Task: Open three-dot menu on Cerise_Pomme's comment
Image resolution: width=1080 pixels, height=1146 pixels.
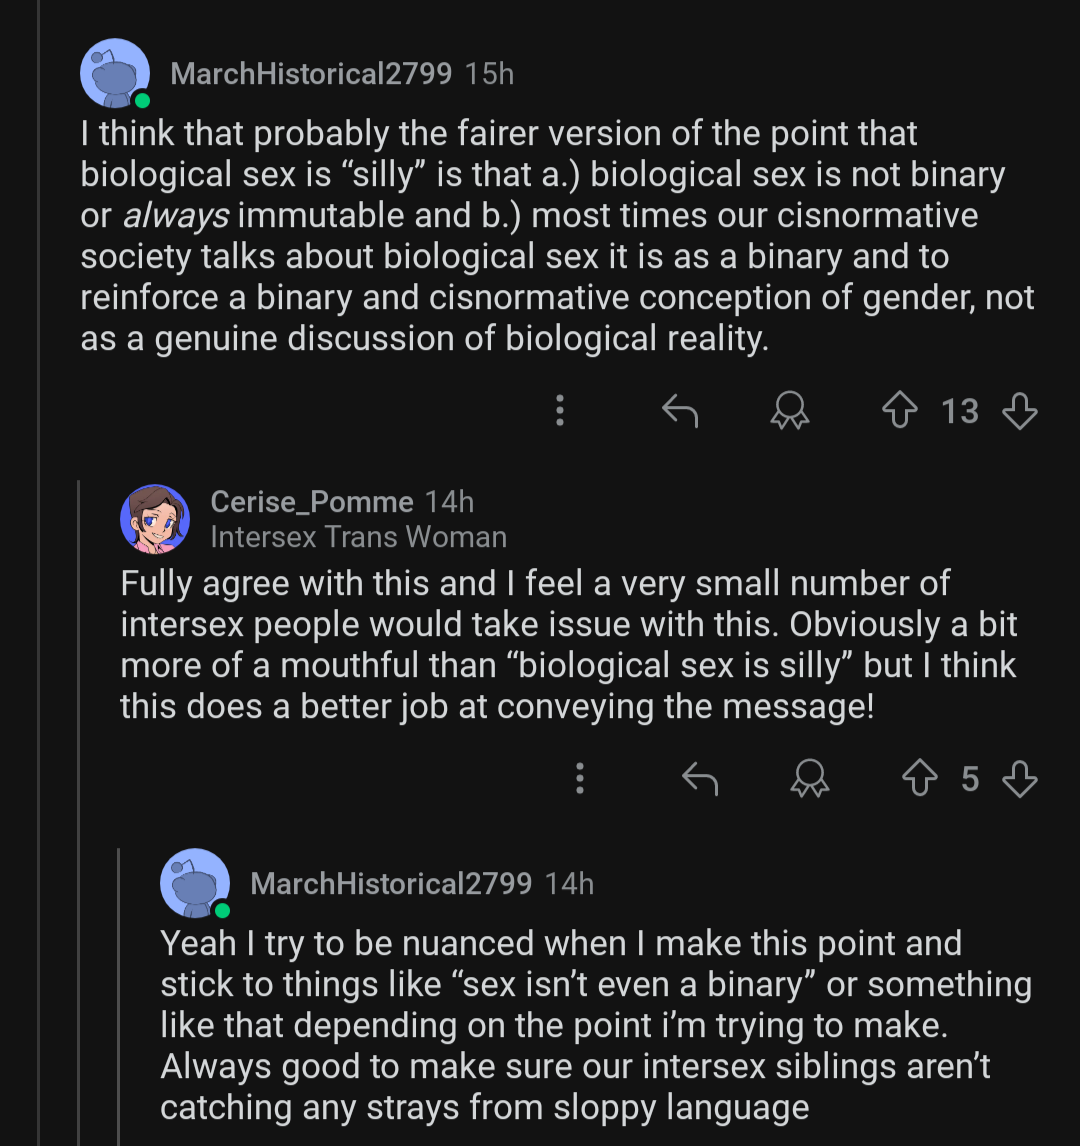Action: 579,778
